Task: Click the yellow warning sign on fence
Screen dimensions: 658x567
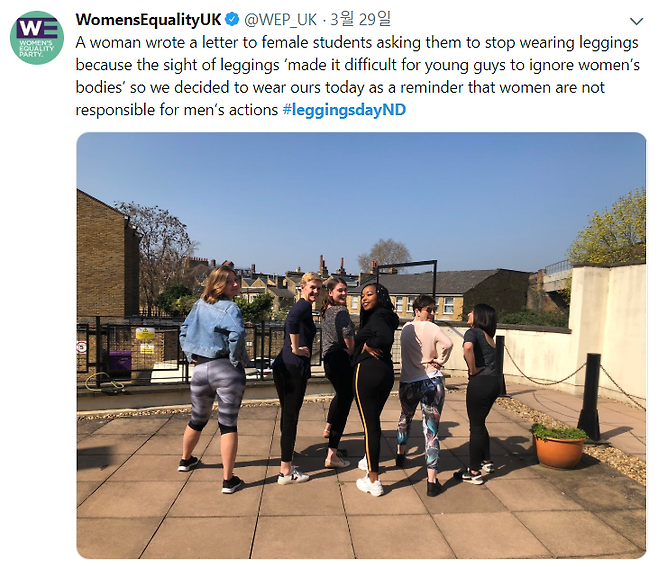Action: tap(145, 334)
